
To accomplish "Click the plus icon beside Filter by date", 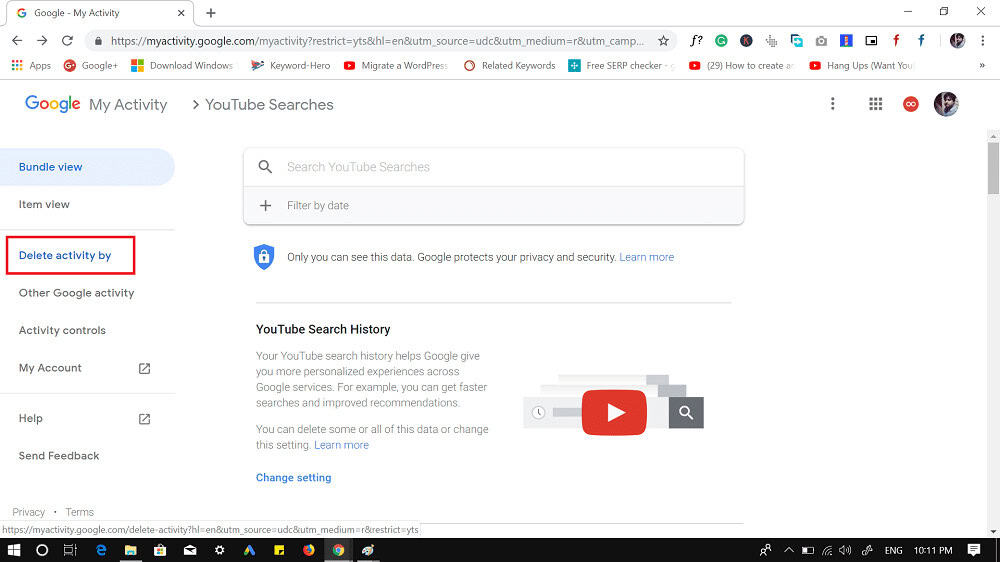I will (x=265, y=205).
